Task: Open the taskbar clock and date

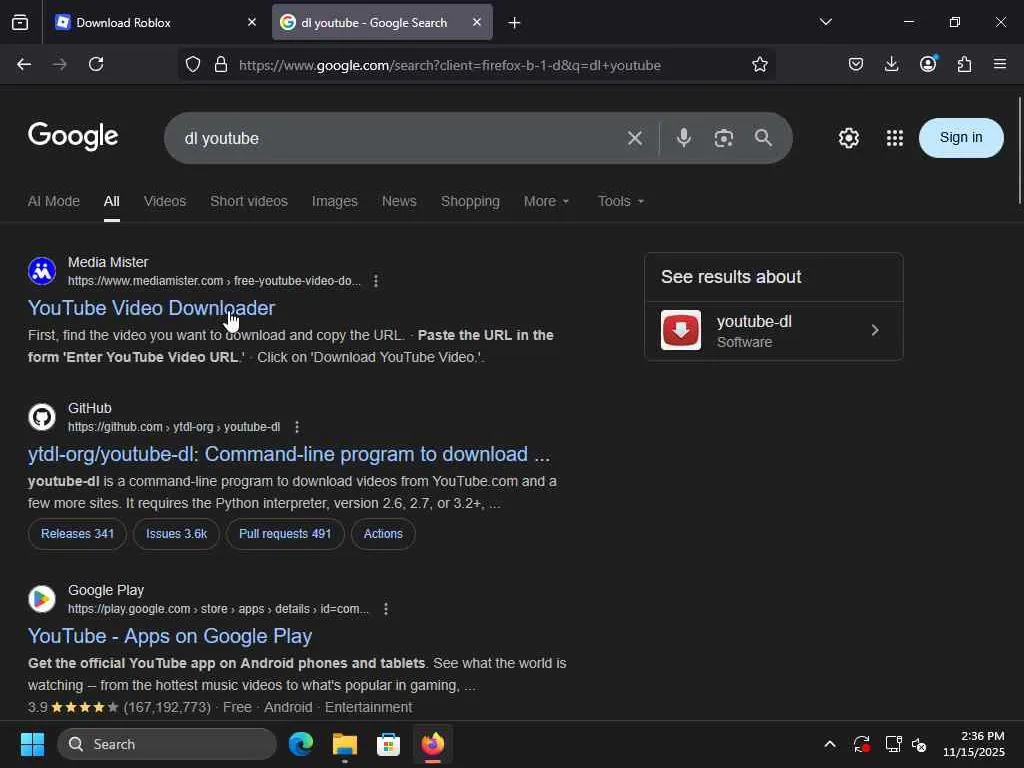Action: (x=974, y=744)
